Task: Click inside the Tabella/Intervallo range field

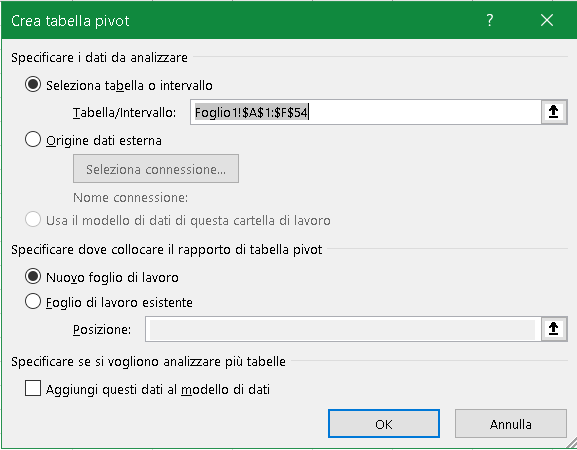Action: 366,112
